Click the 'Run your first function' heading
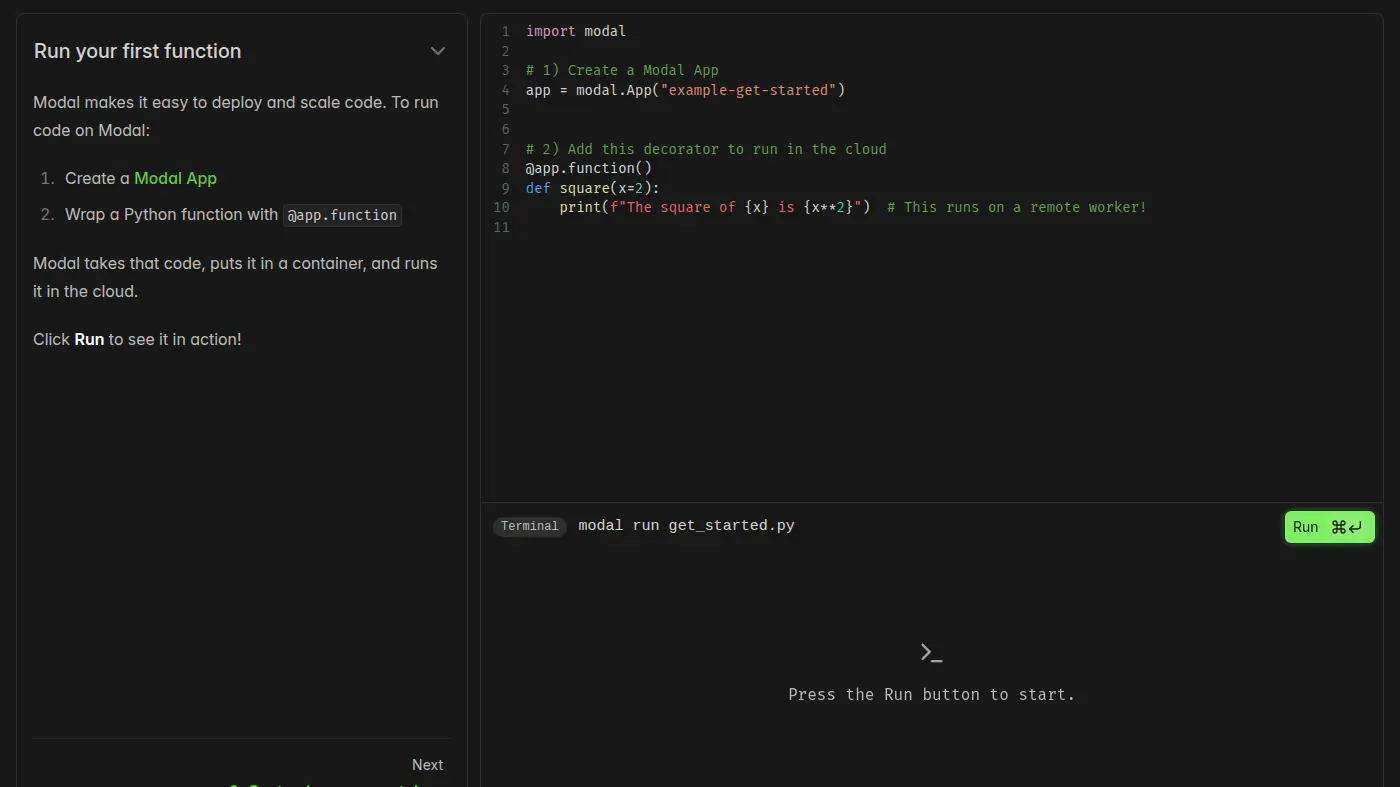The image size is (1400, 787). coord(137,51)
